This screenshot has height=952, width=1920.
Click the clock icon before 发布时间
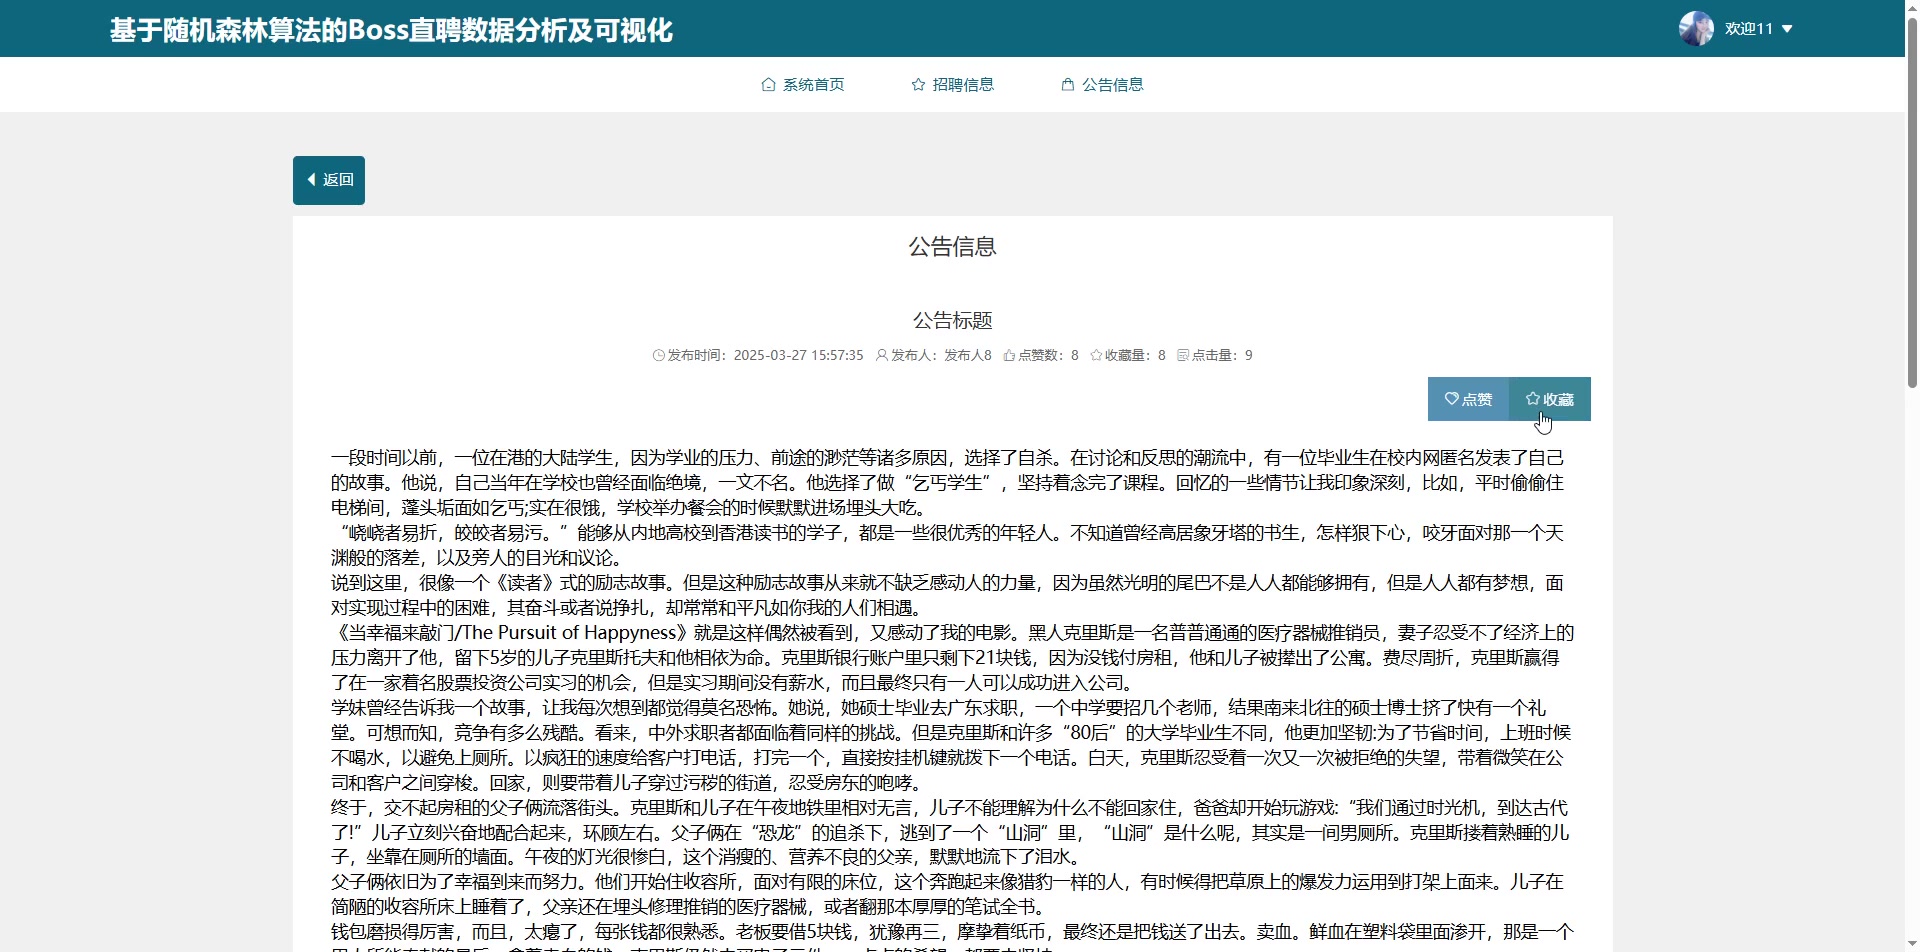tap(658, 355)
